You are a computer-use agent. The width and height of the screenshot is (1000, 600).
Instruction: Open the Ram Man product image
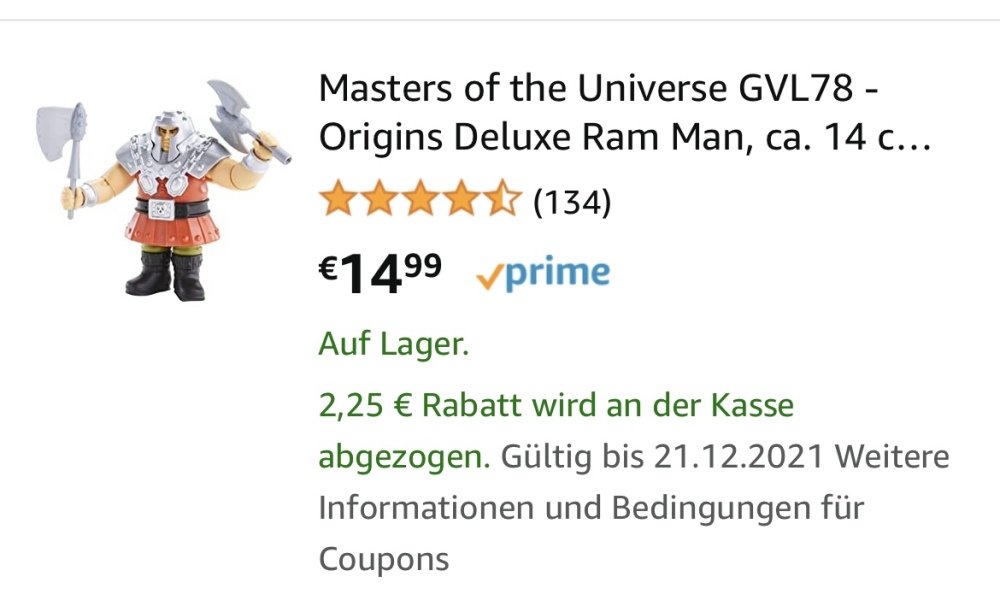pyautogui.click(x=163, y=190)
